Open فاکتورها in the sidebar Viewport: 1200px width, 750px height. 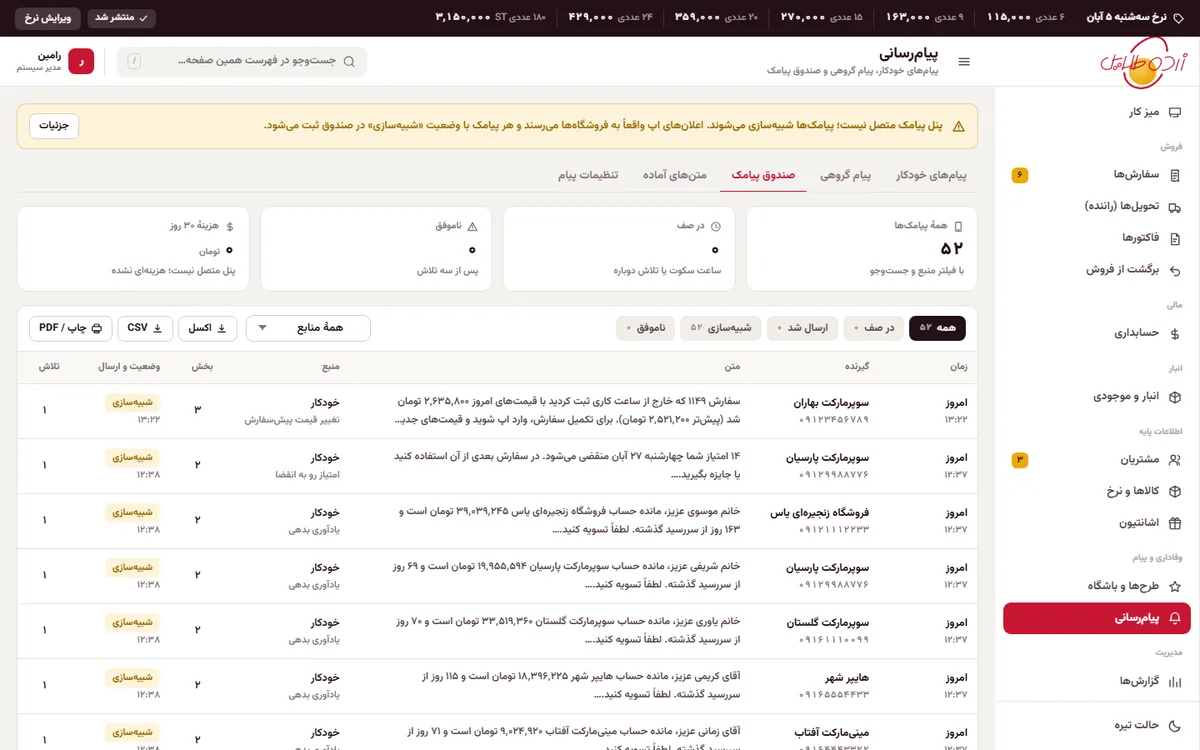coord(1097,238)
